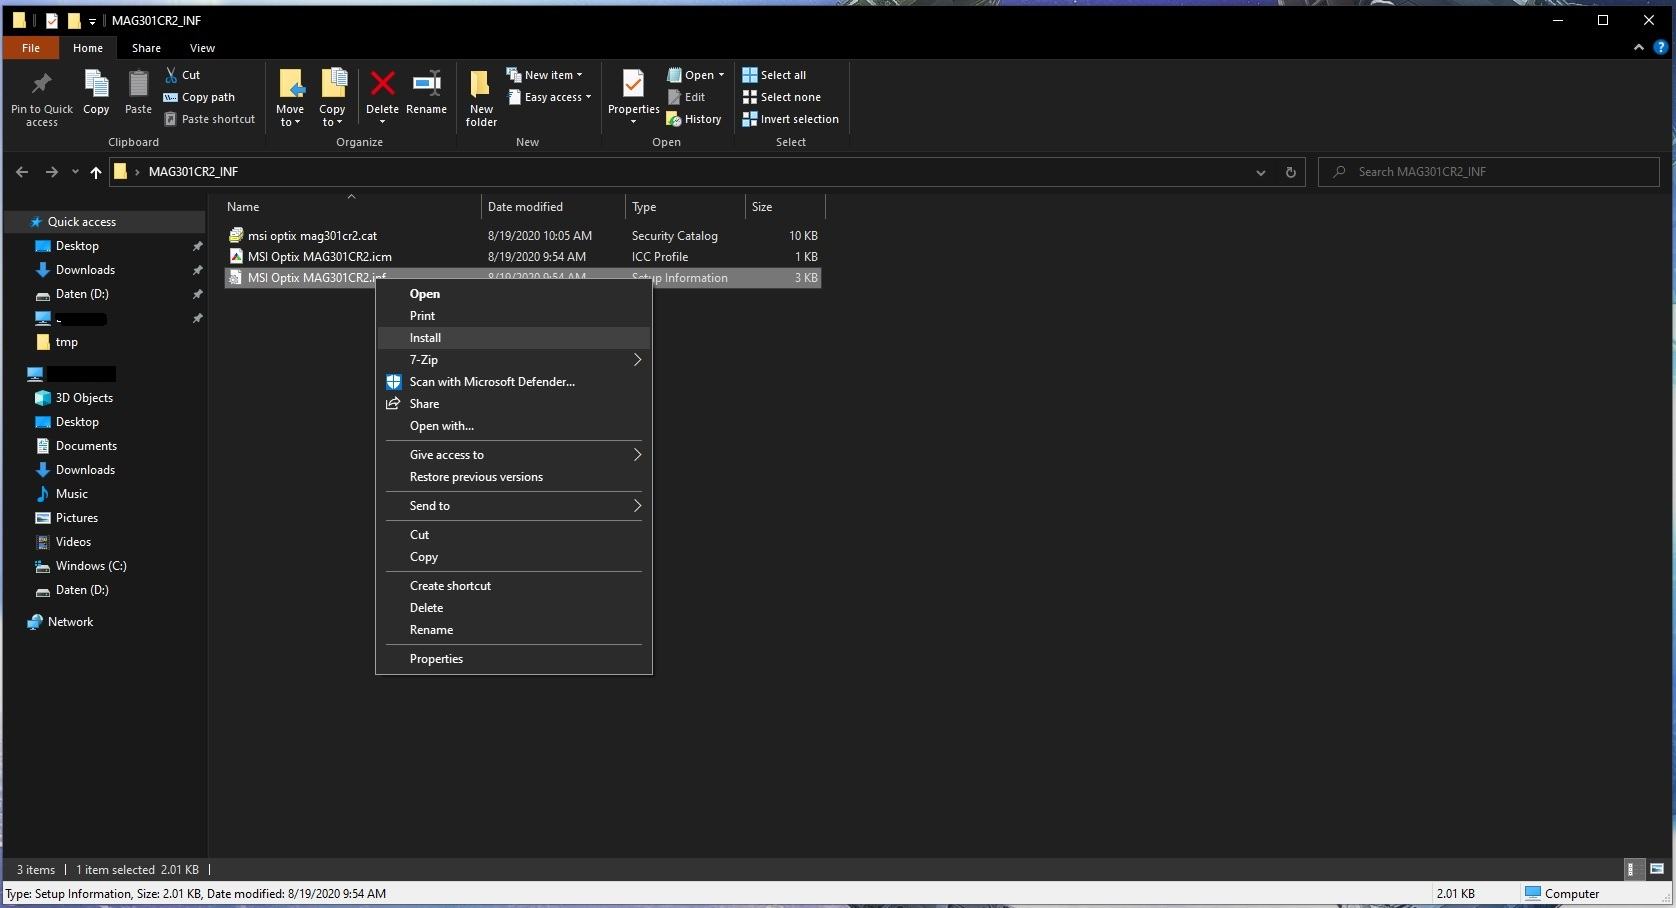Open the New item dropdown
The height and width of the screenshot is (908, 1676).
(544, 75)
